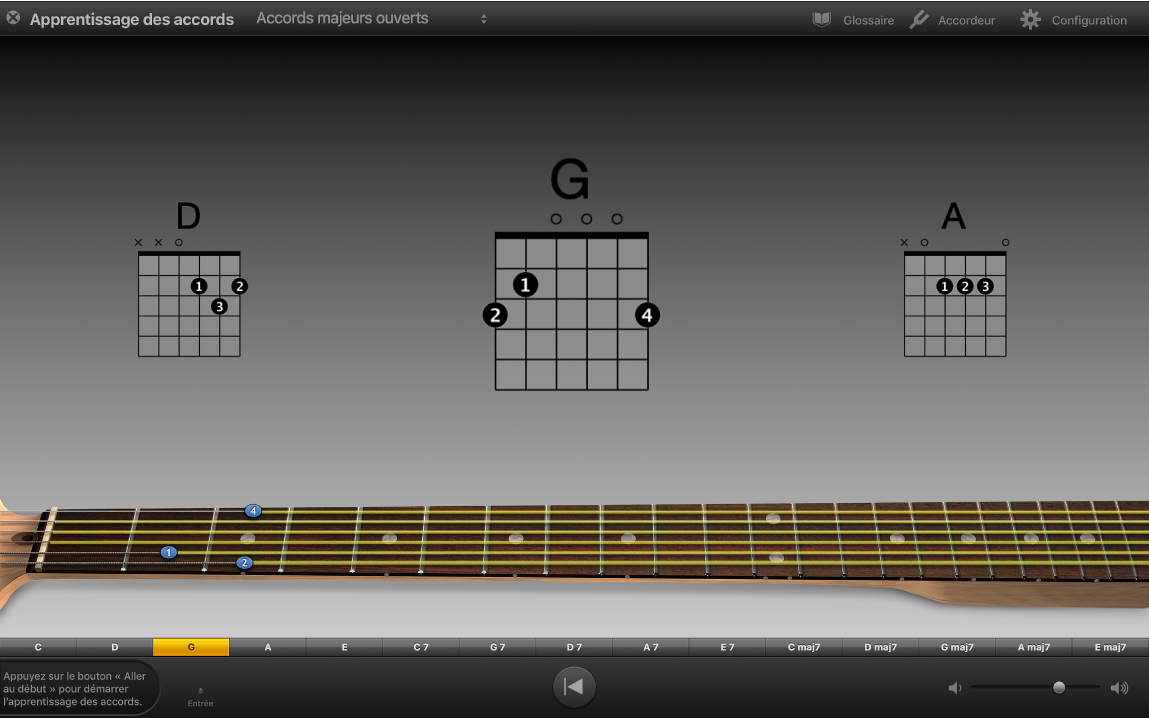Select the C chord in the chord bar
The width and height of the screenshot is (1149, 718).
[38, 647]
